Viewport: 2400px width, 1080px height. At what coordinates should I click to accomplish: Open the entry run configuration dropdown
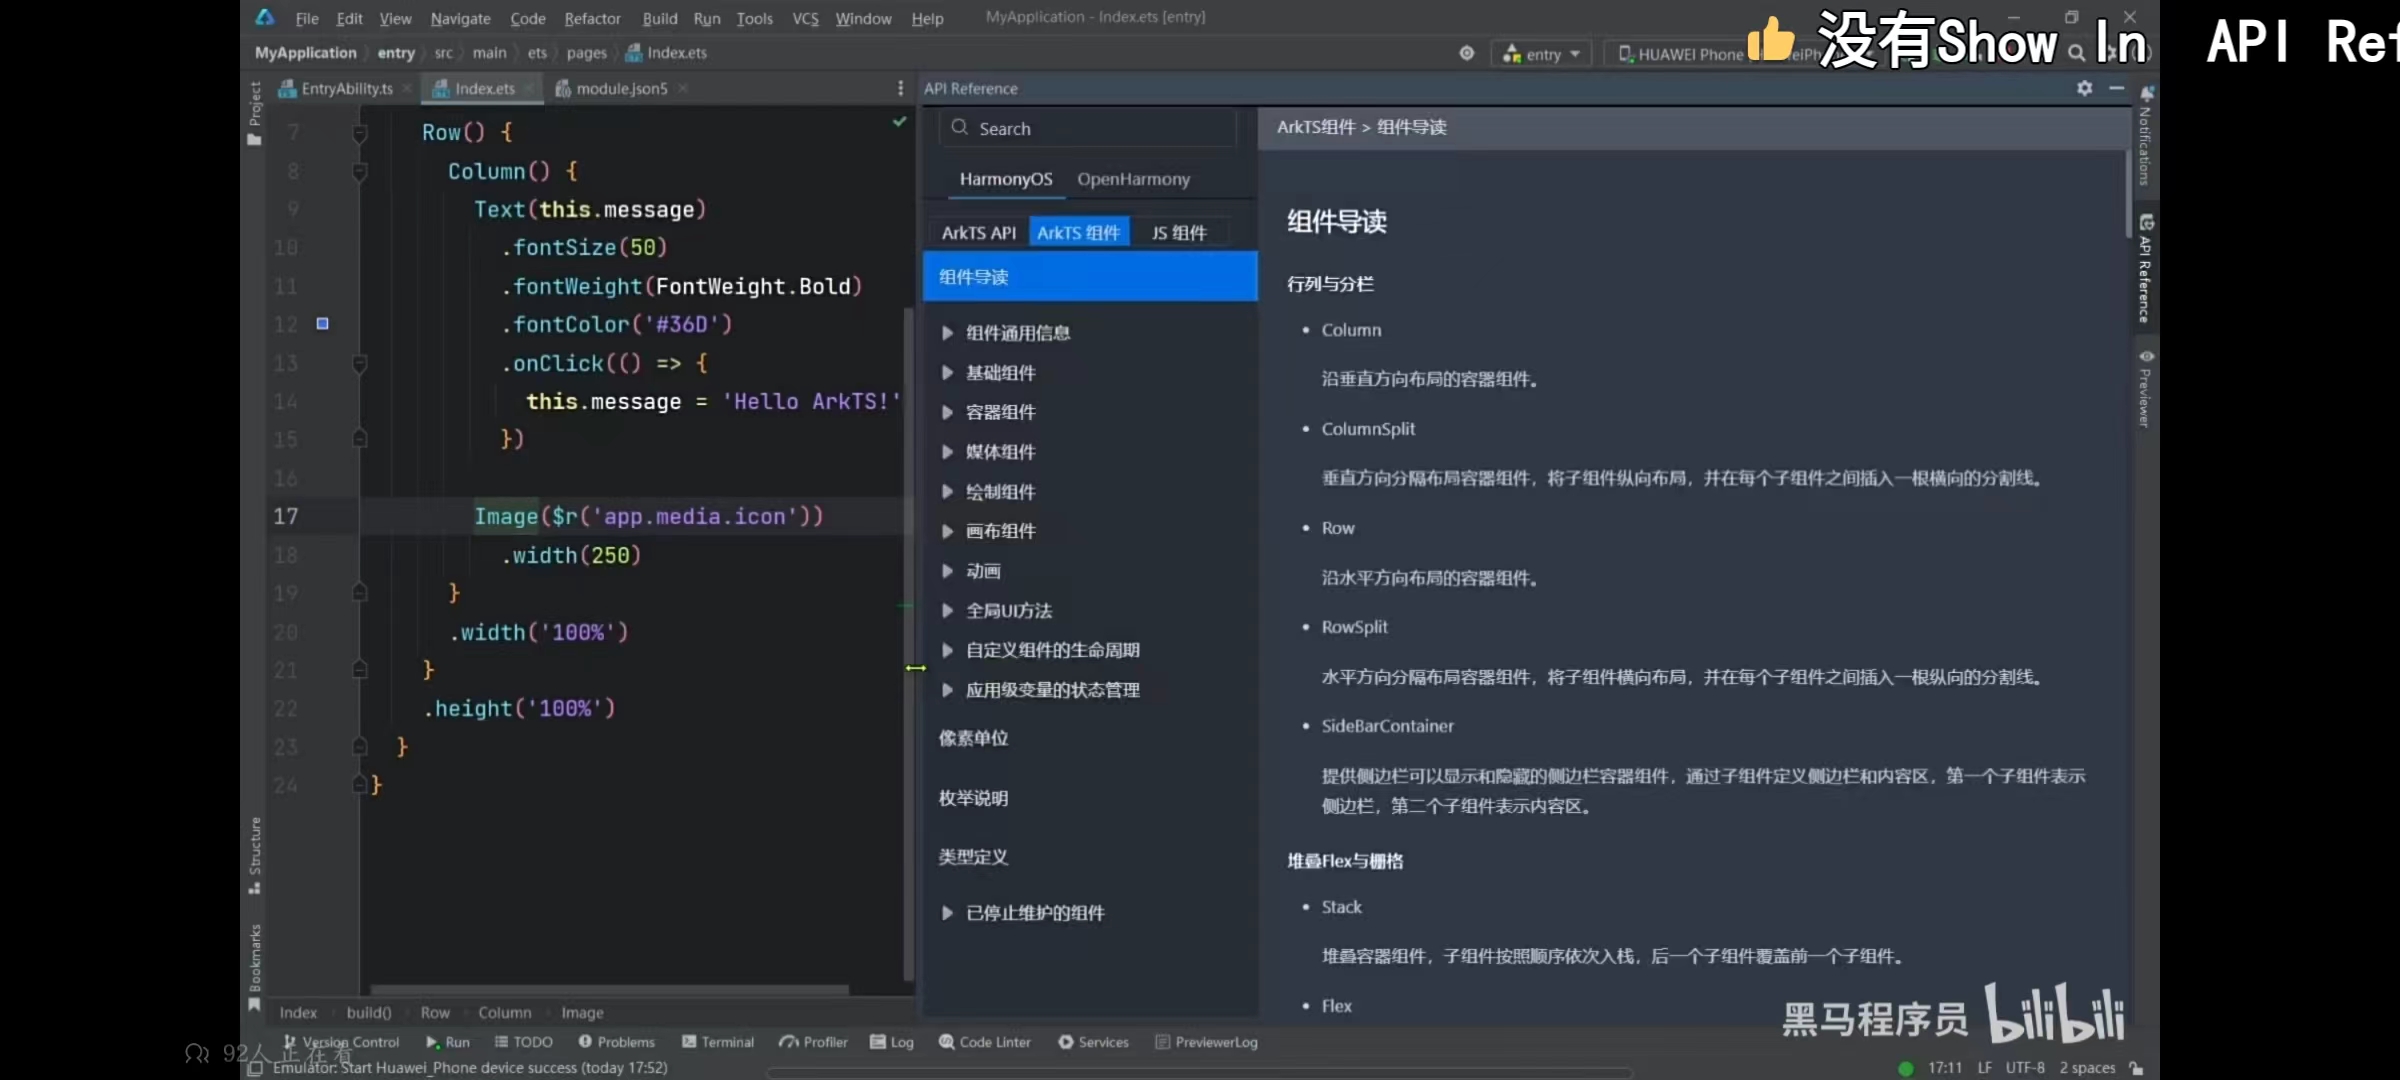pos(1541,54)
